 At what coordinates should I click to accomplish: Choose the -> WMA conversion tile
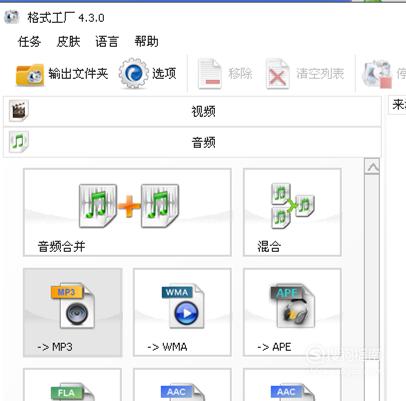tap(182, 312)
